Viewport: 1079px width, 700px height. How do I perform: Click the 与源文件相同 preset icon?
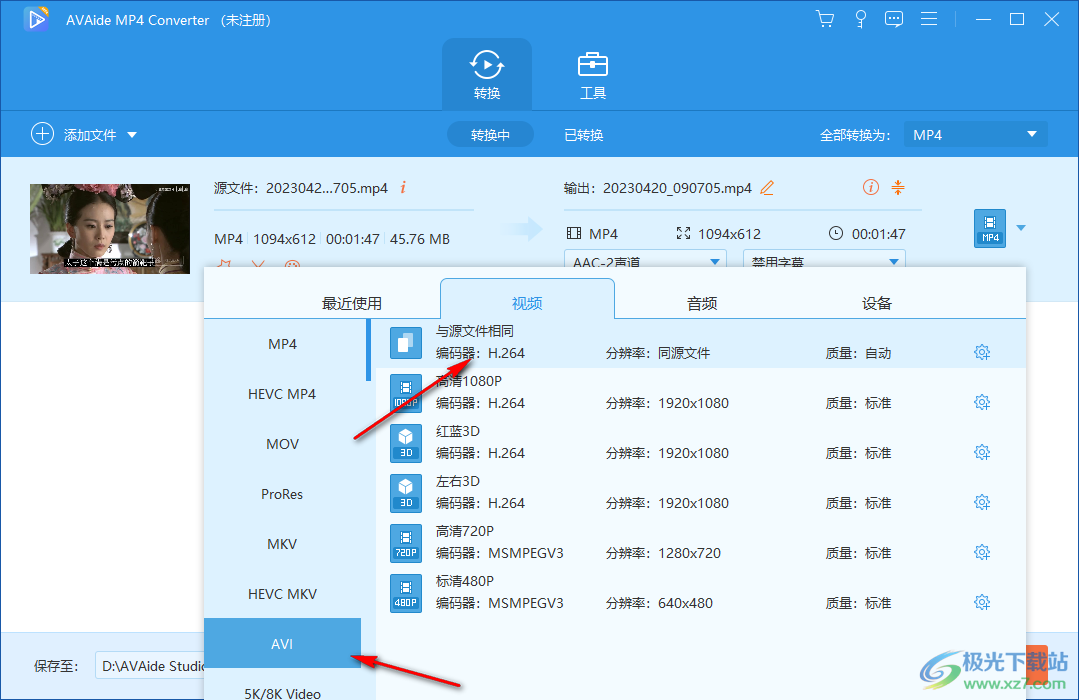click(406, 343)
